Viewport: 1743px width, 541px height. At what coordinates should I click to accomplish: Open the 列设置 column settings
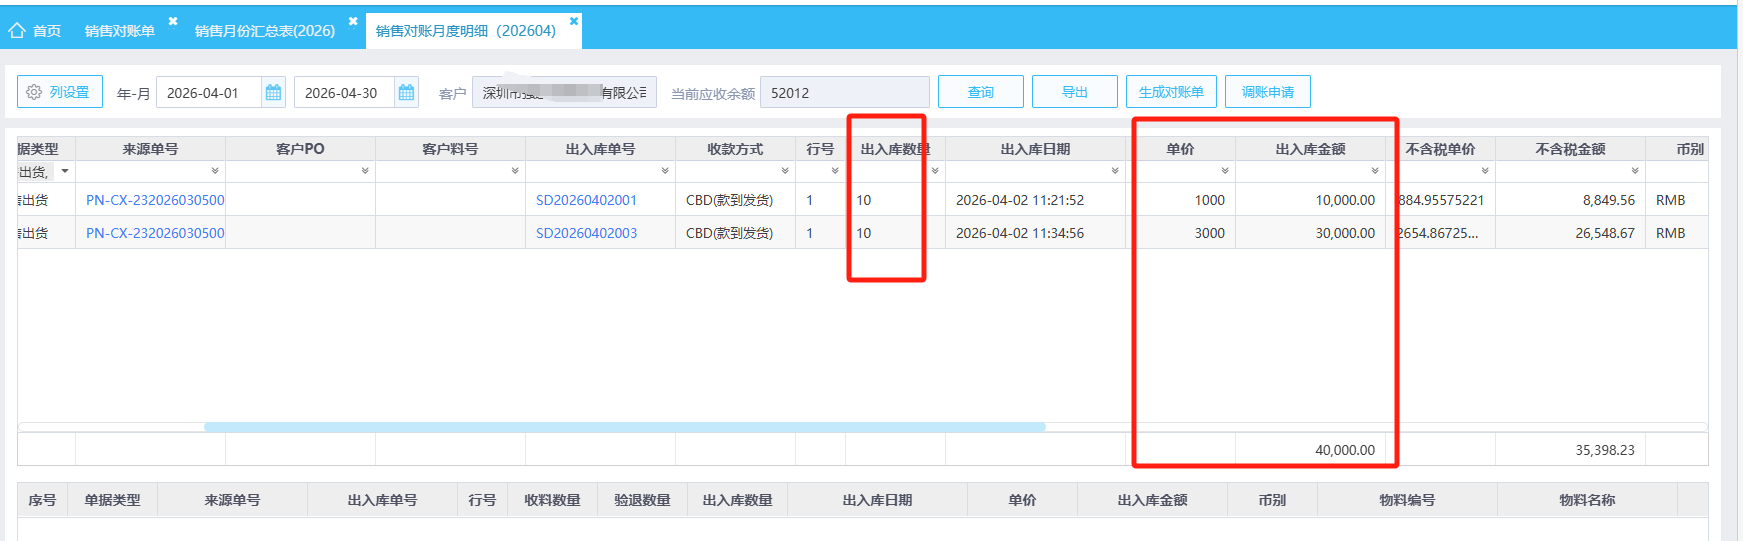pos(60,92)
